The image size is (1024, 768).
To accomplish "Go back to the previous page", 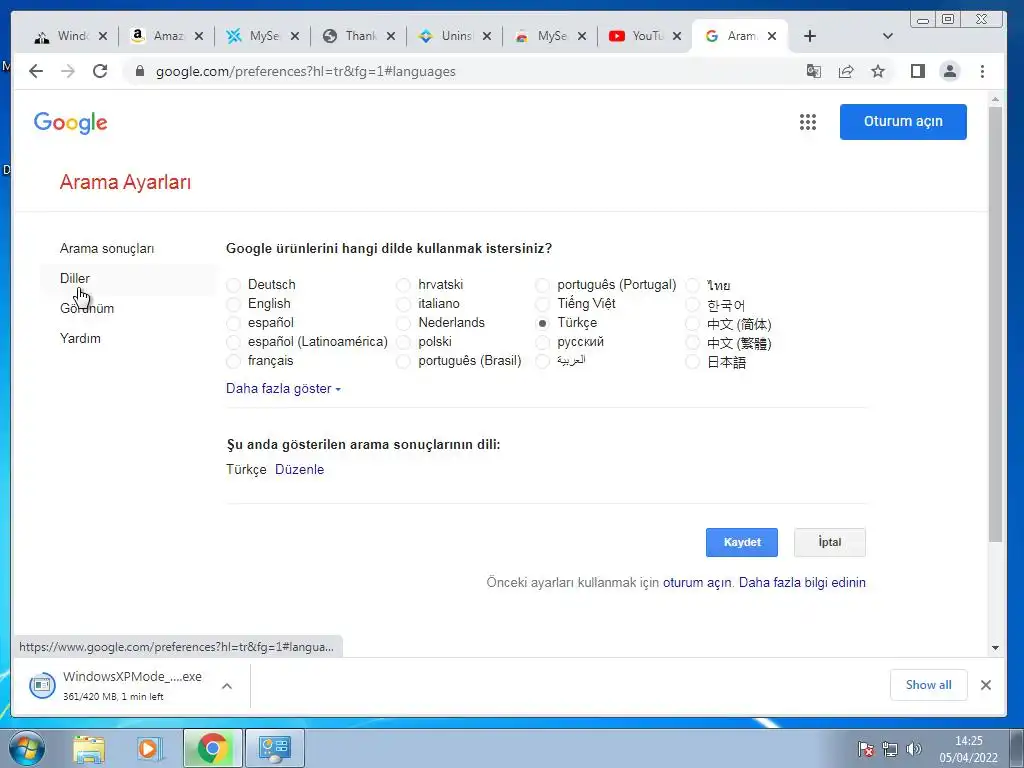I will coord(36,71).
